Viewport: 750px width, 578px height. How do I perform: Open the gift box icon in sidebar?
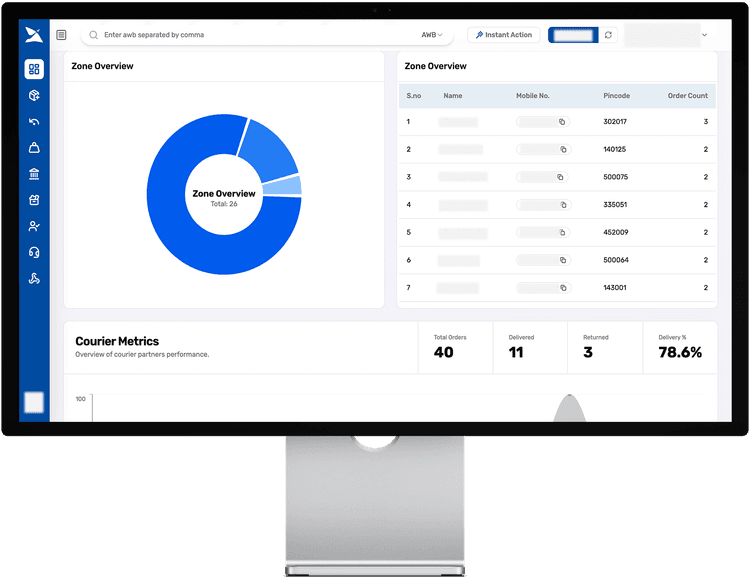tap(34, 200)
